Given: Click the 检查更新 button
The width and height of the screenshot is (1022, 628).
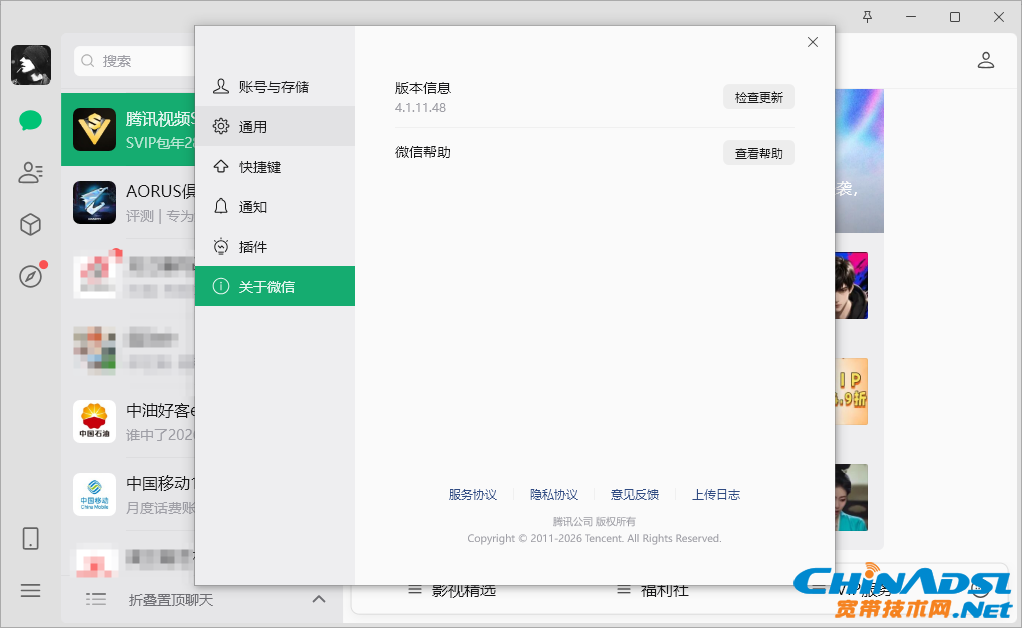Looking at the screenshot, I should 759,97.
